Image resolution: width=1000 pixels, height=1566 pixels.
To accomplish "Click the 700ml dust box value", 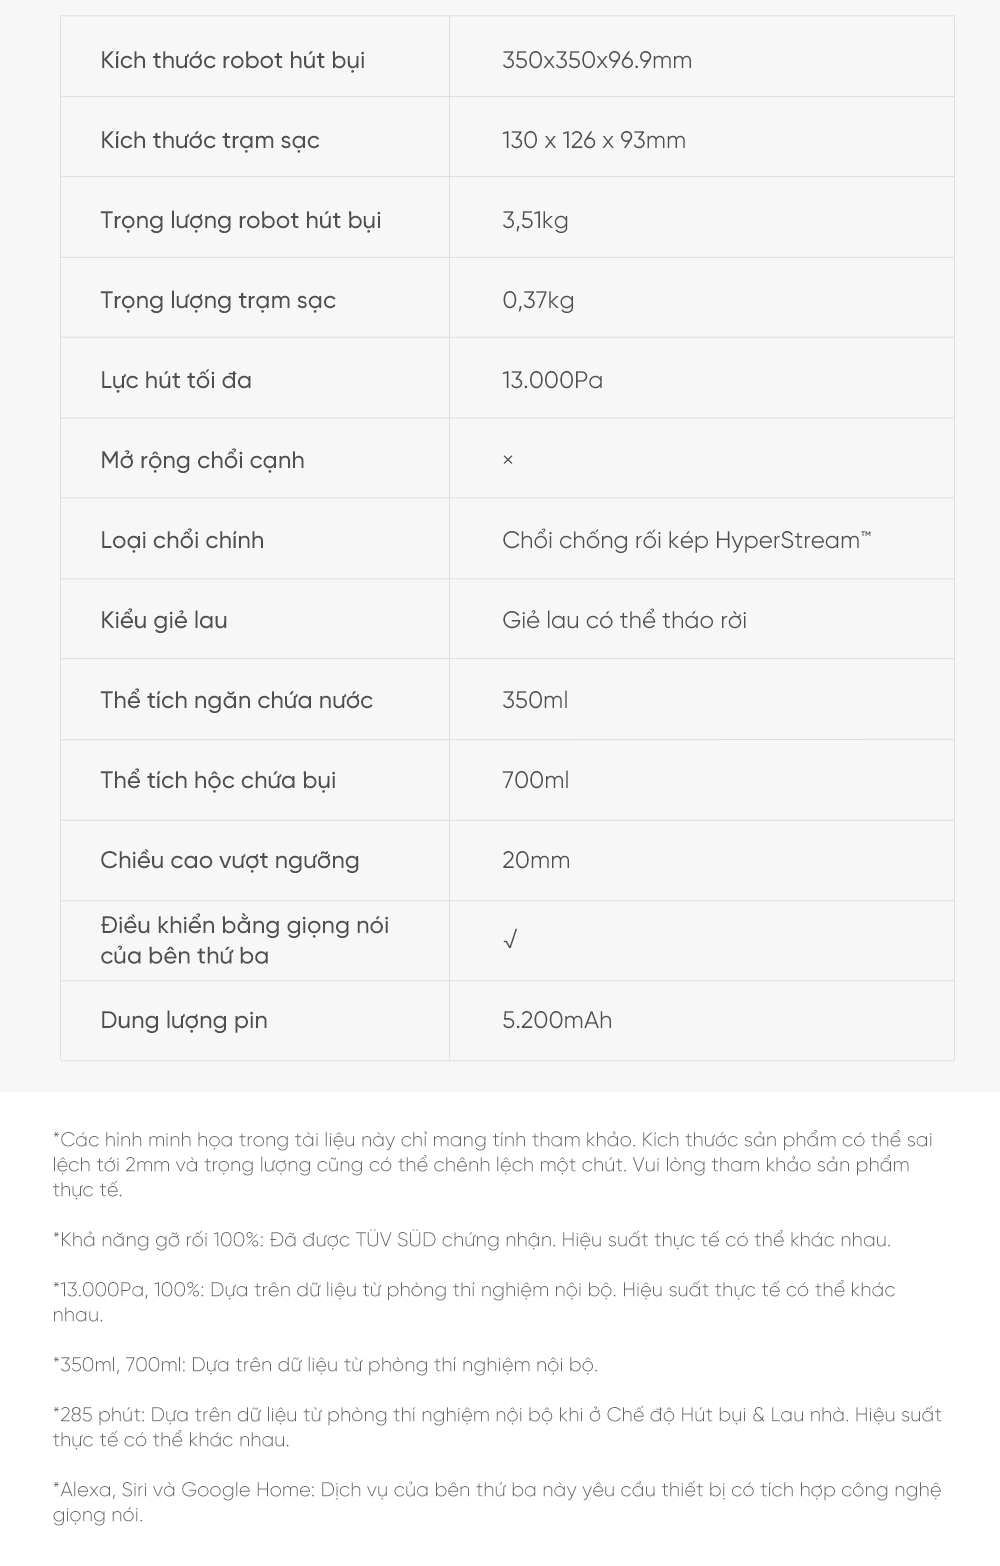I will 535,780.
